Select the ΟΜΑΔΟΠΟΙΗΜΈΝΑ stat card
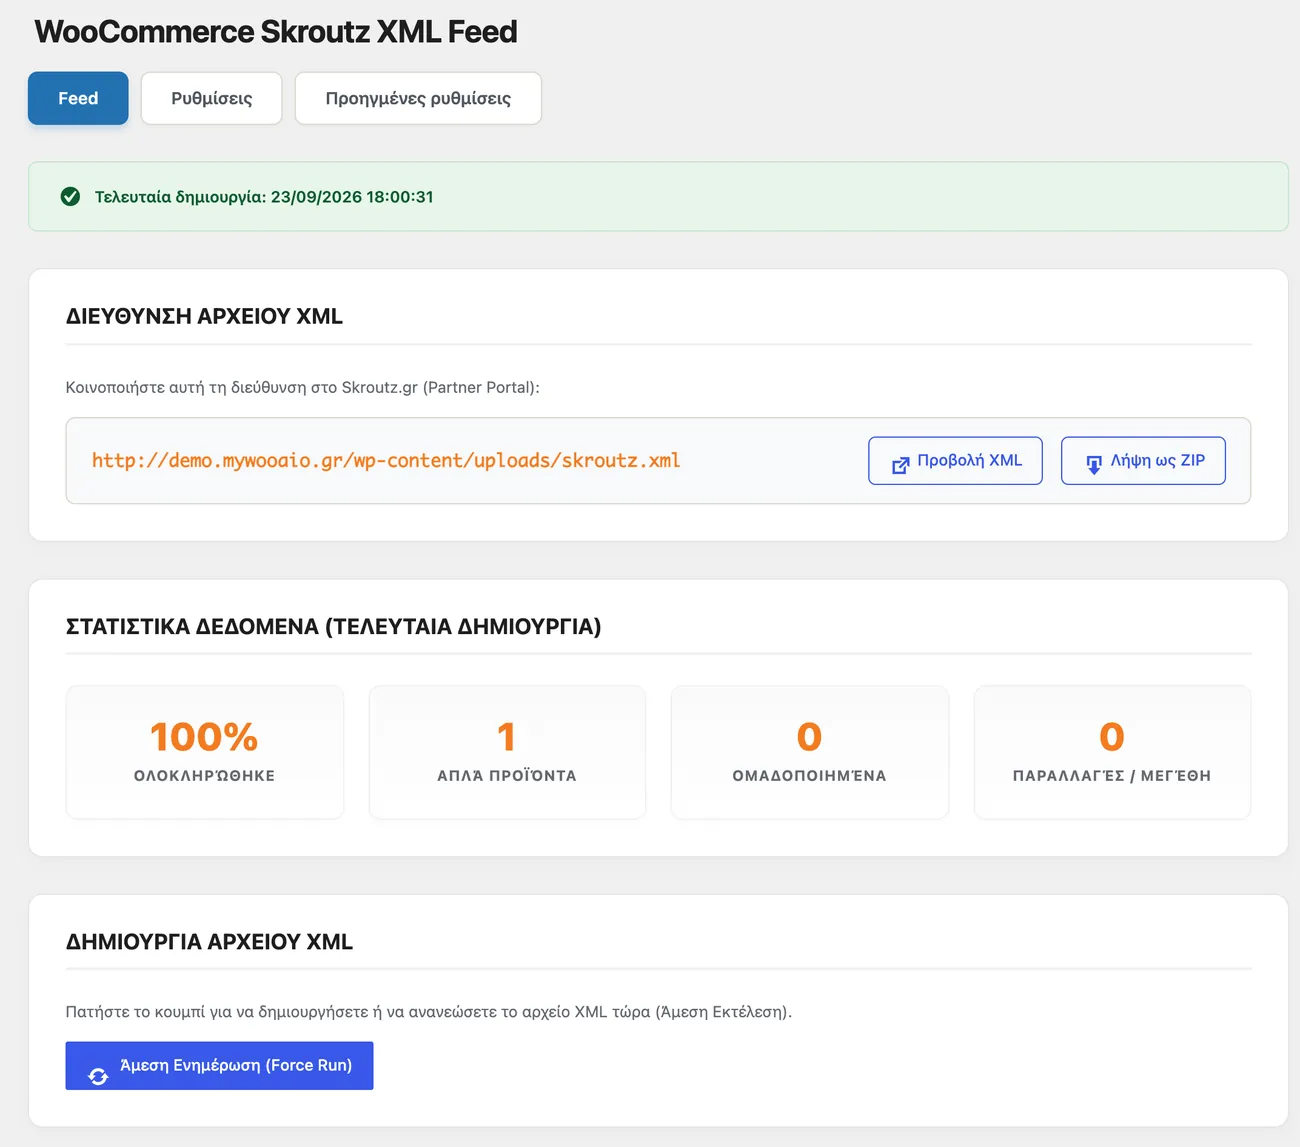 (810, 752)
